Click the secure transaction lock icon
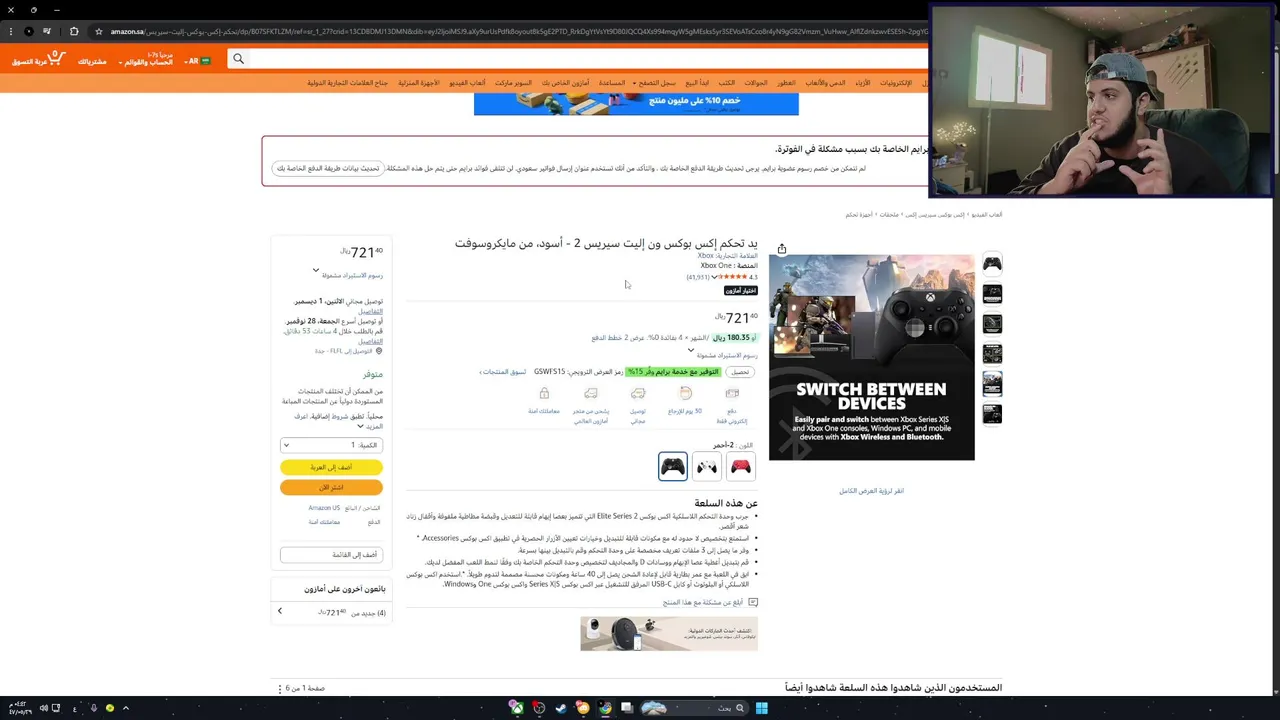 pyautogui.click(x=544, y=394)
